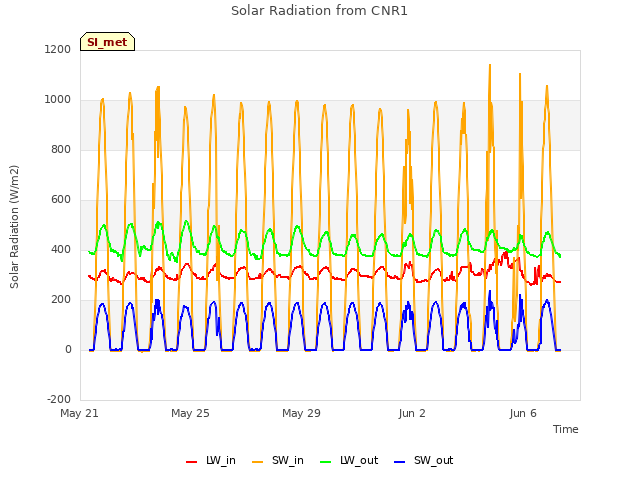The width and height of the screenshot is (640, 480).
Task: Click the May 25 x-axis tick label
Action: [190, 413]
